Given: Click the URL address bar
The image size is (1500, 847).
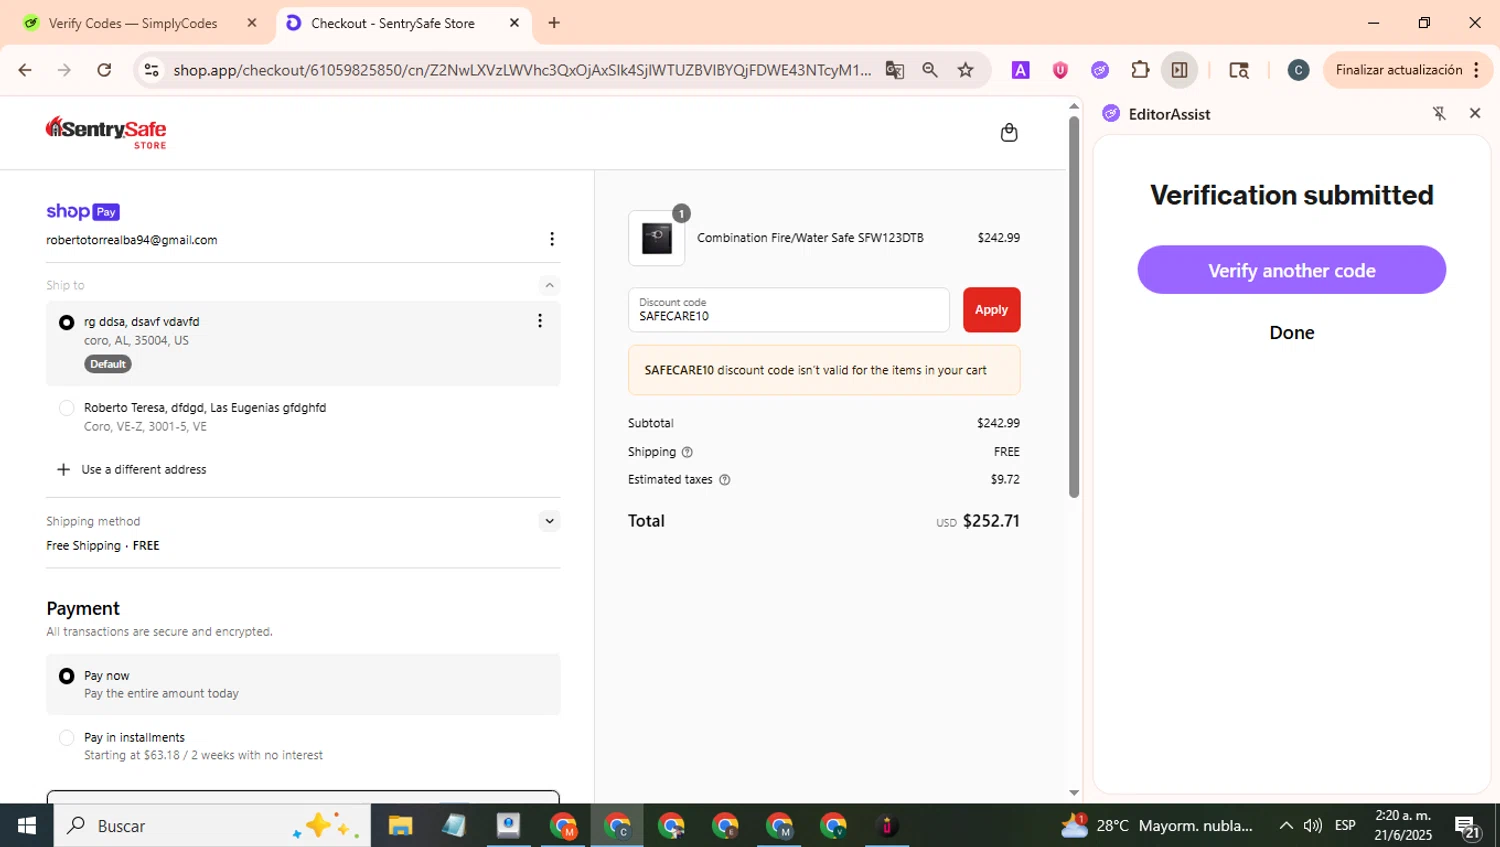Looking at the screenshot, I should click(x=522, y=70).
